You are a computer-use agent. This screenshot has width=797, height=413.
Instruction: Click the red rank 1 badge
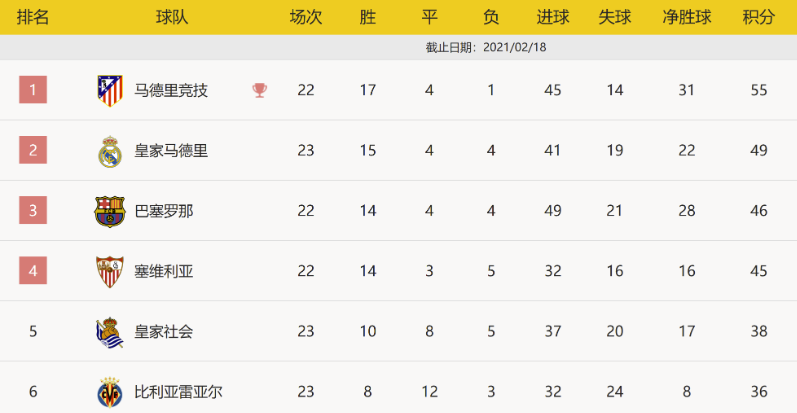click(33, 91)
